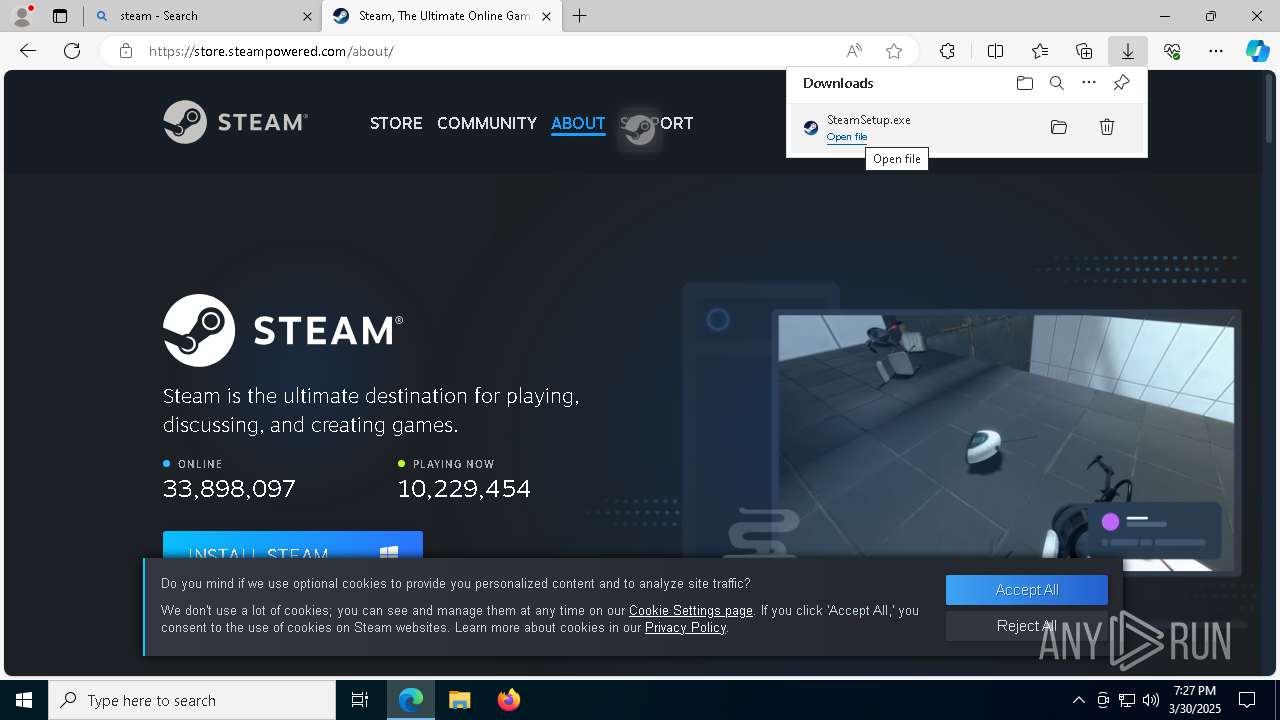Open the Favorites list icon
The height and width of the screenshot is (720, 1280).
click(1040, 51)
